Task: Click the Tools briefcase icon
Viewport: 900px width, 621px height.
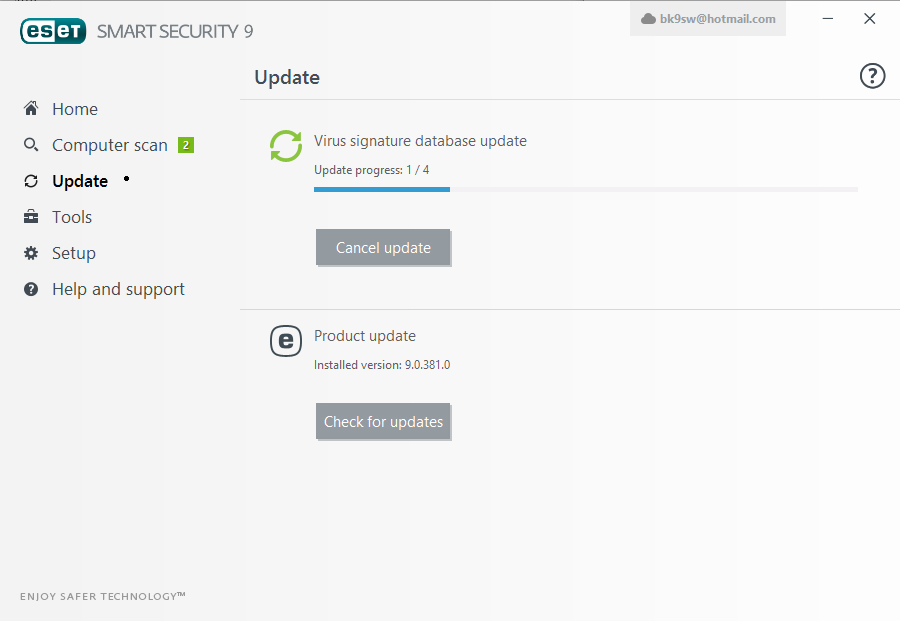Action: tap(31, 217)
